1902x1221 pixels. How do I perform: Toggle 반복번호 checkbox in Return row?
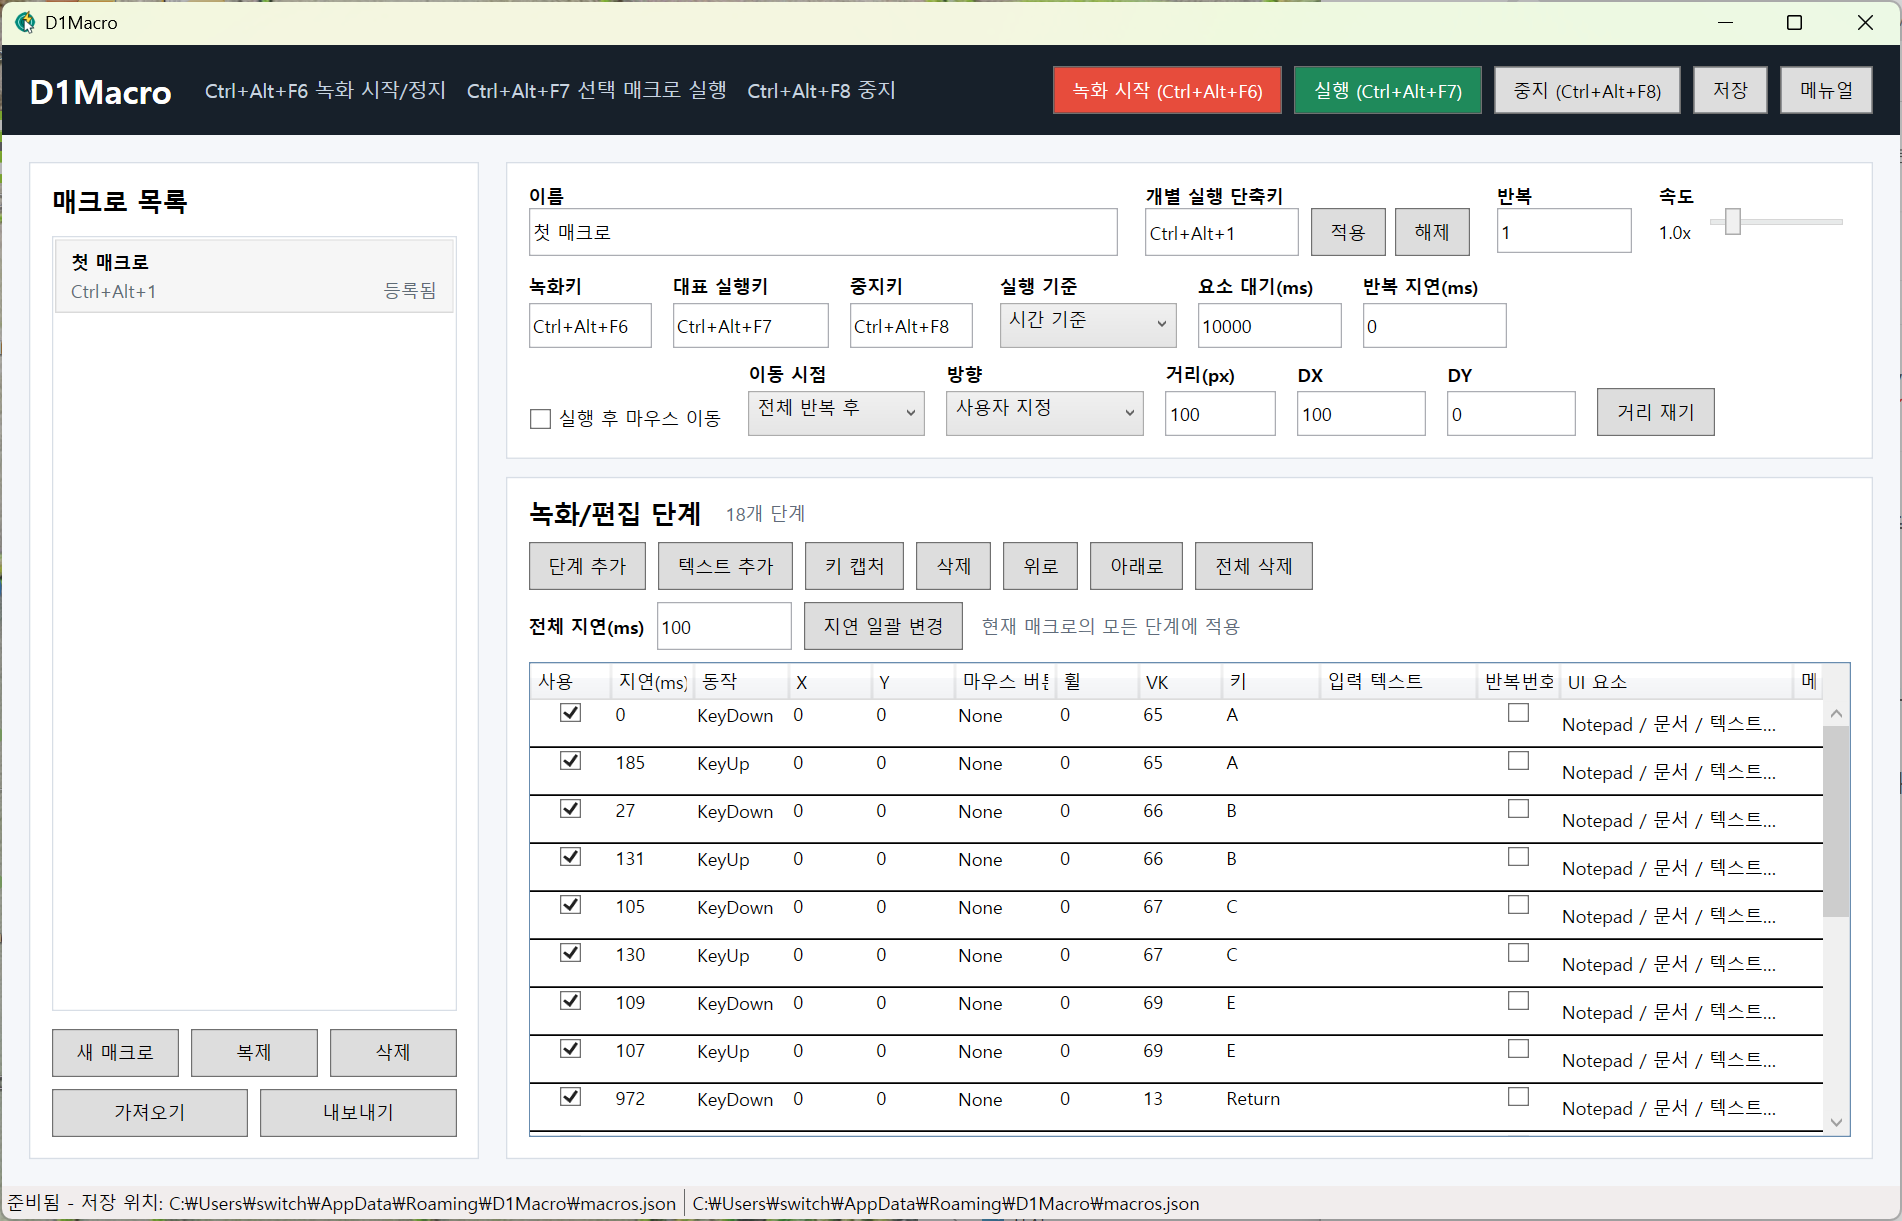[x=1518, y=1097]
